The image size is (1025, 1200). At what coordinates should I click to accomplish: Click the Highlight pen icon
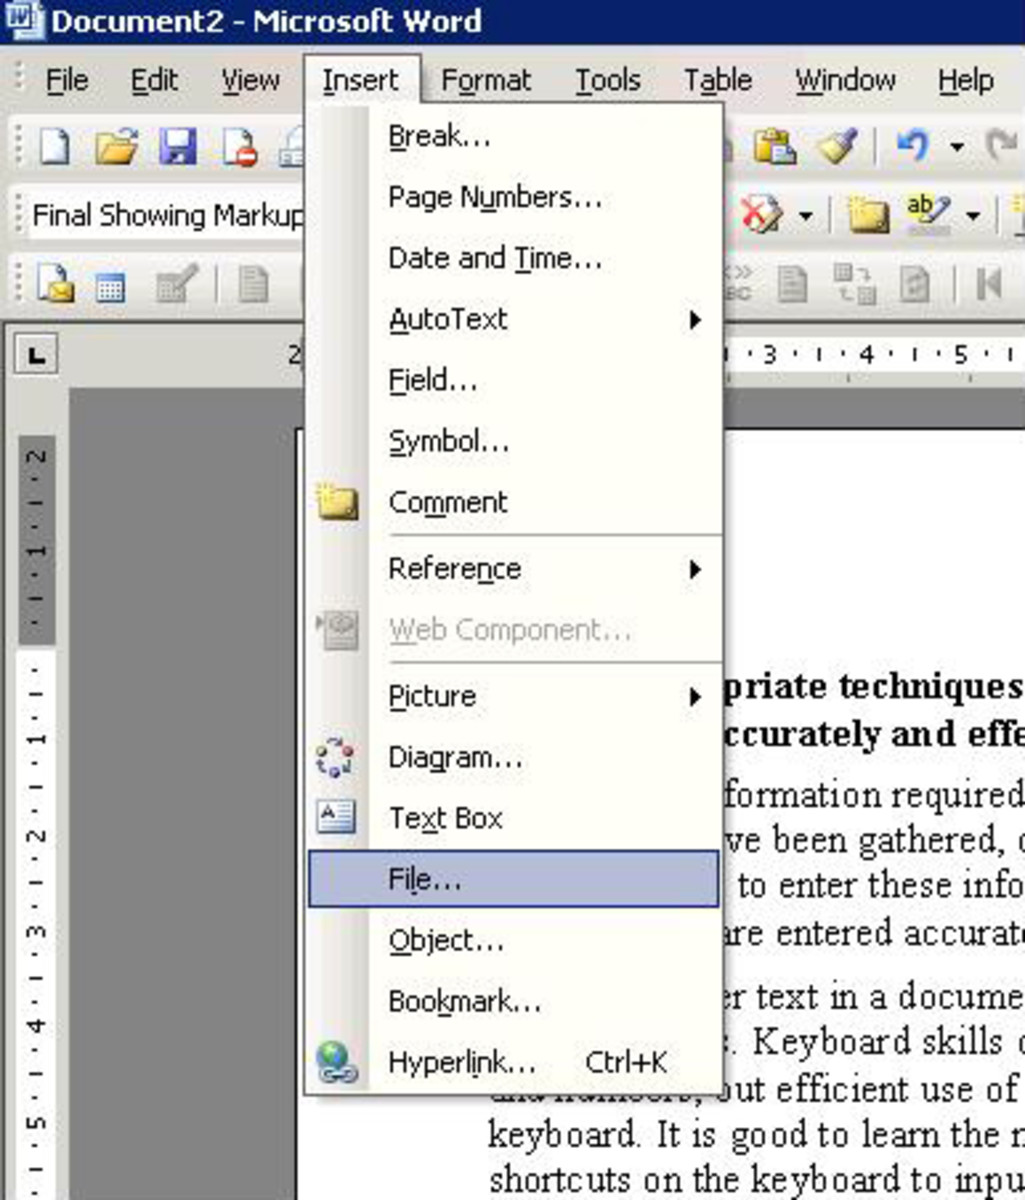(x=927, y=213)
